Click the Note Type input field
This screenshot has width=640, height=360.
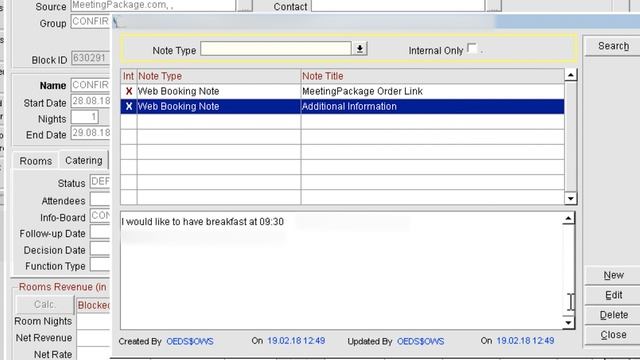pyautogui.click(x=276, y=49)
